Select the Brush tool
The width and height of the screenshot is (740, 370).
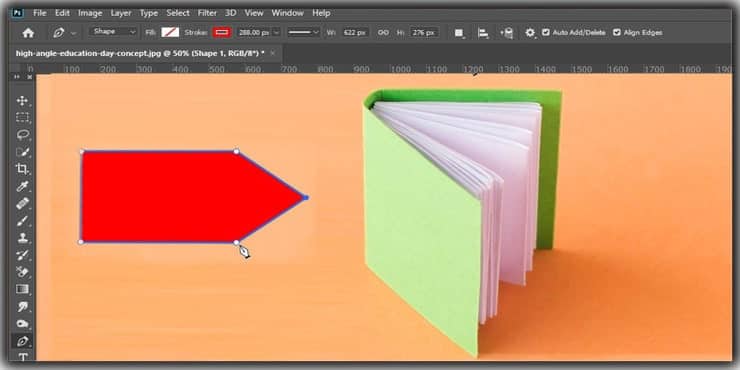click(x=22, y=220)
